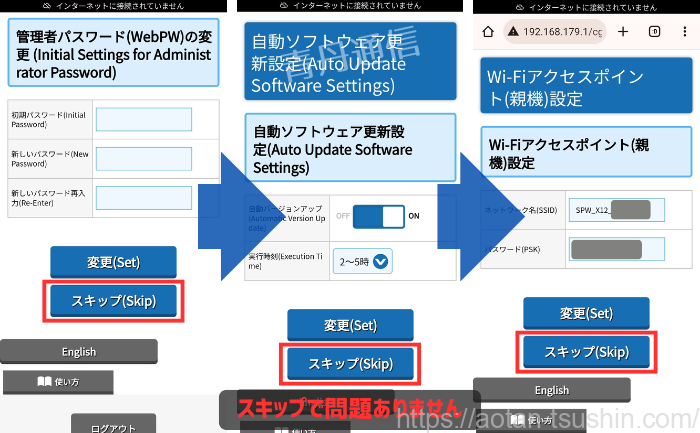This screenshot has width=700, height=433.
Task: Open the browser tab switcher
Action: click(x=653, y=32)
